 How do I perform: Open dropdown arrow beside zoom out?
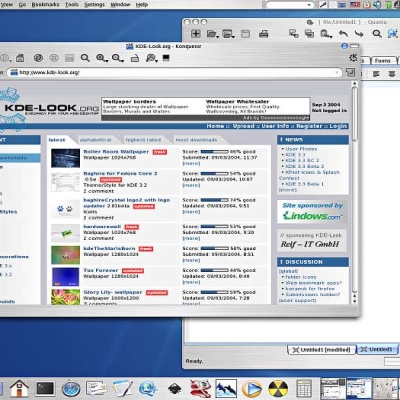click(x=122, y=61)
